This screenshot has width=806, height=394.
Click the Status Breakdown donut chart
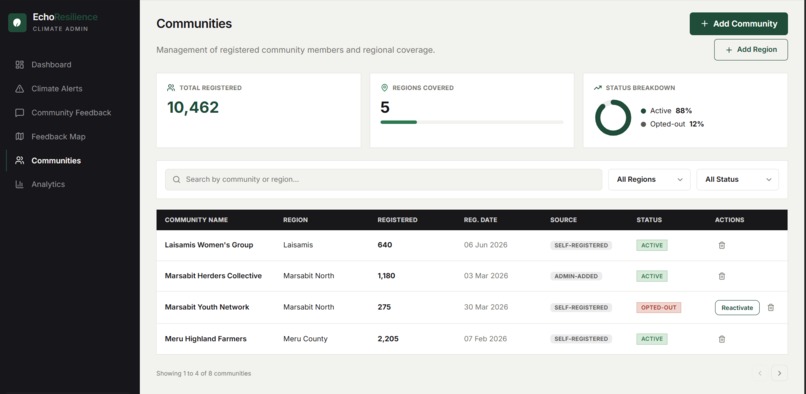coord(613,118)
